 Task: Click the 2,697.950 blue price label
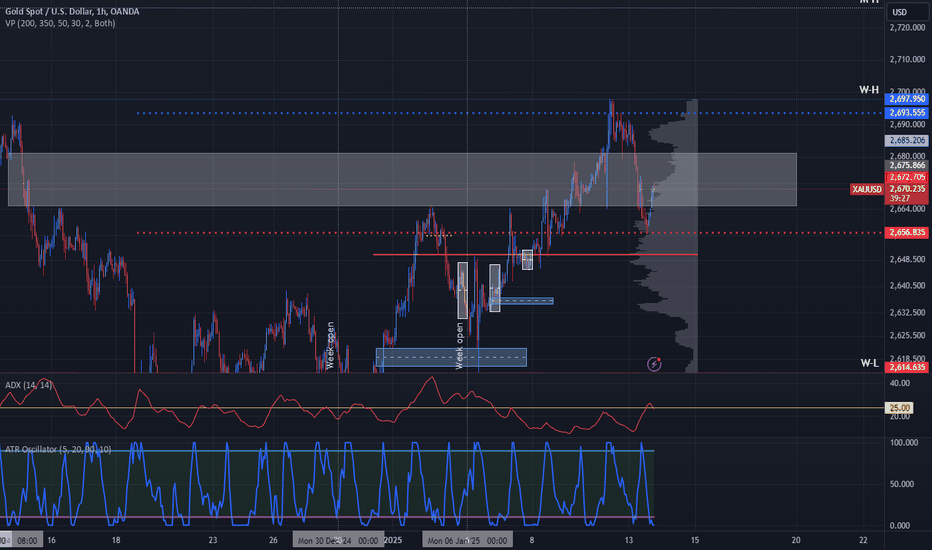click(906, 99)
